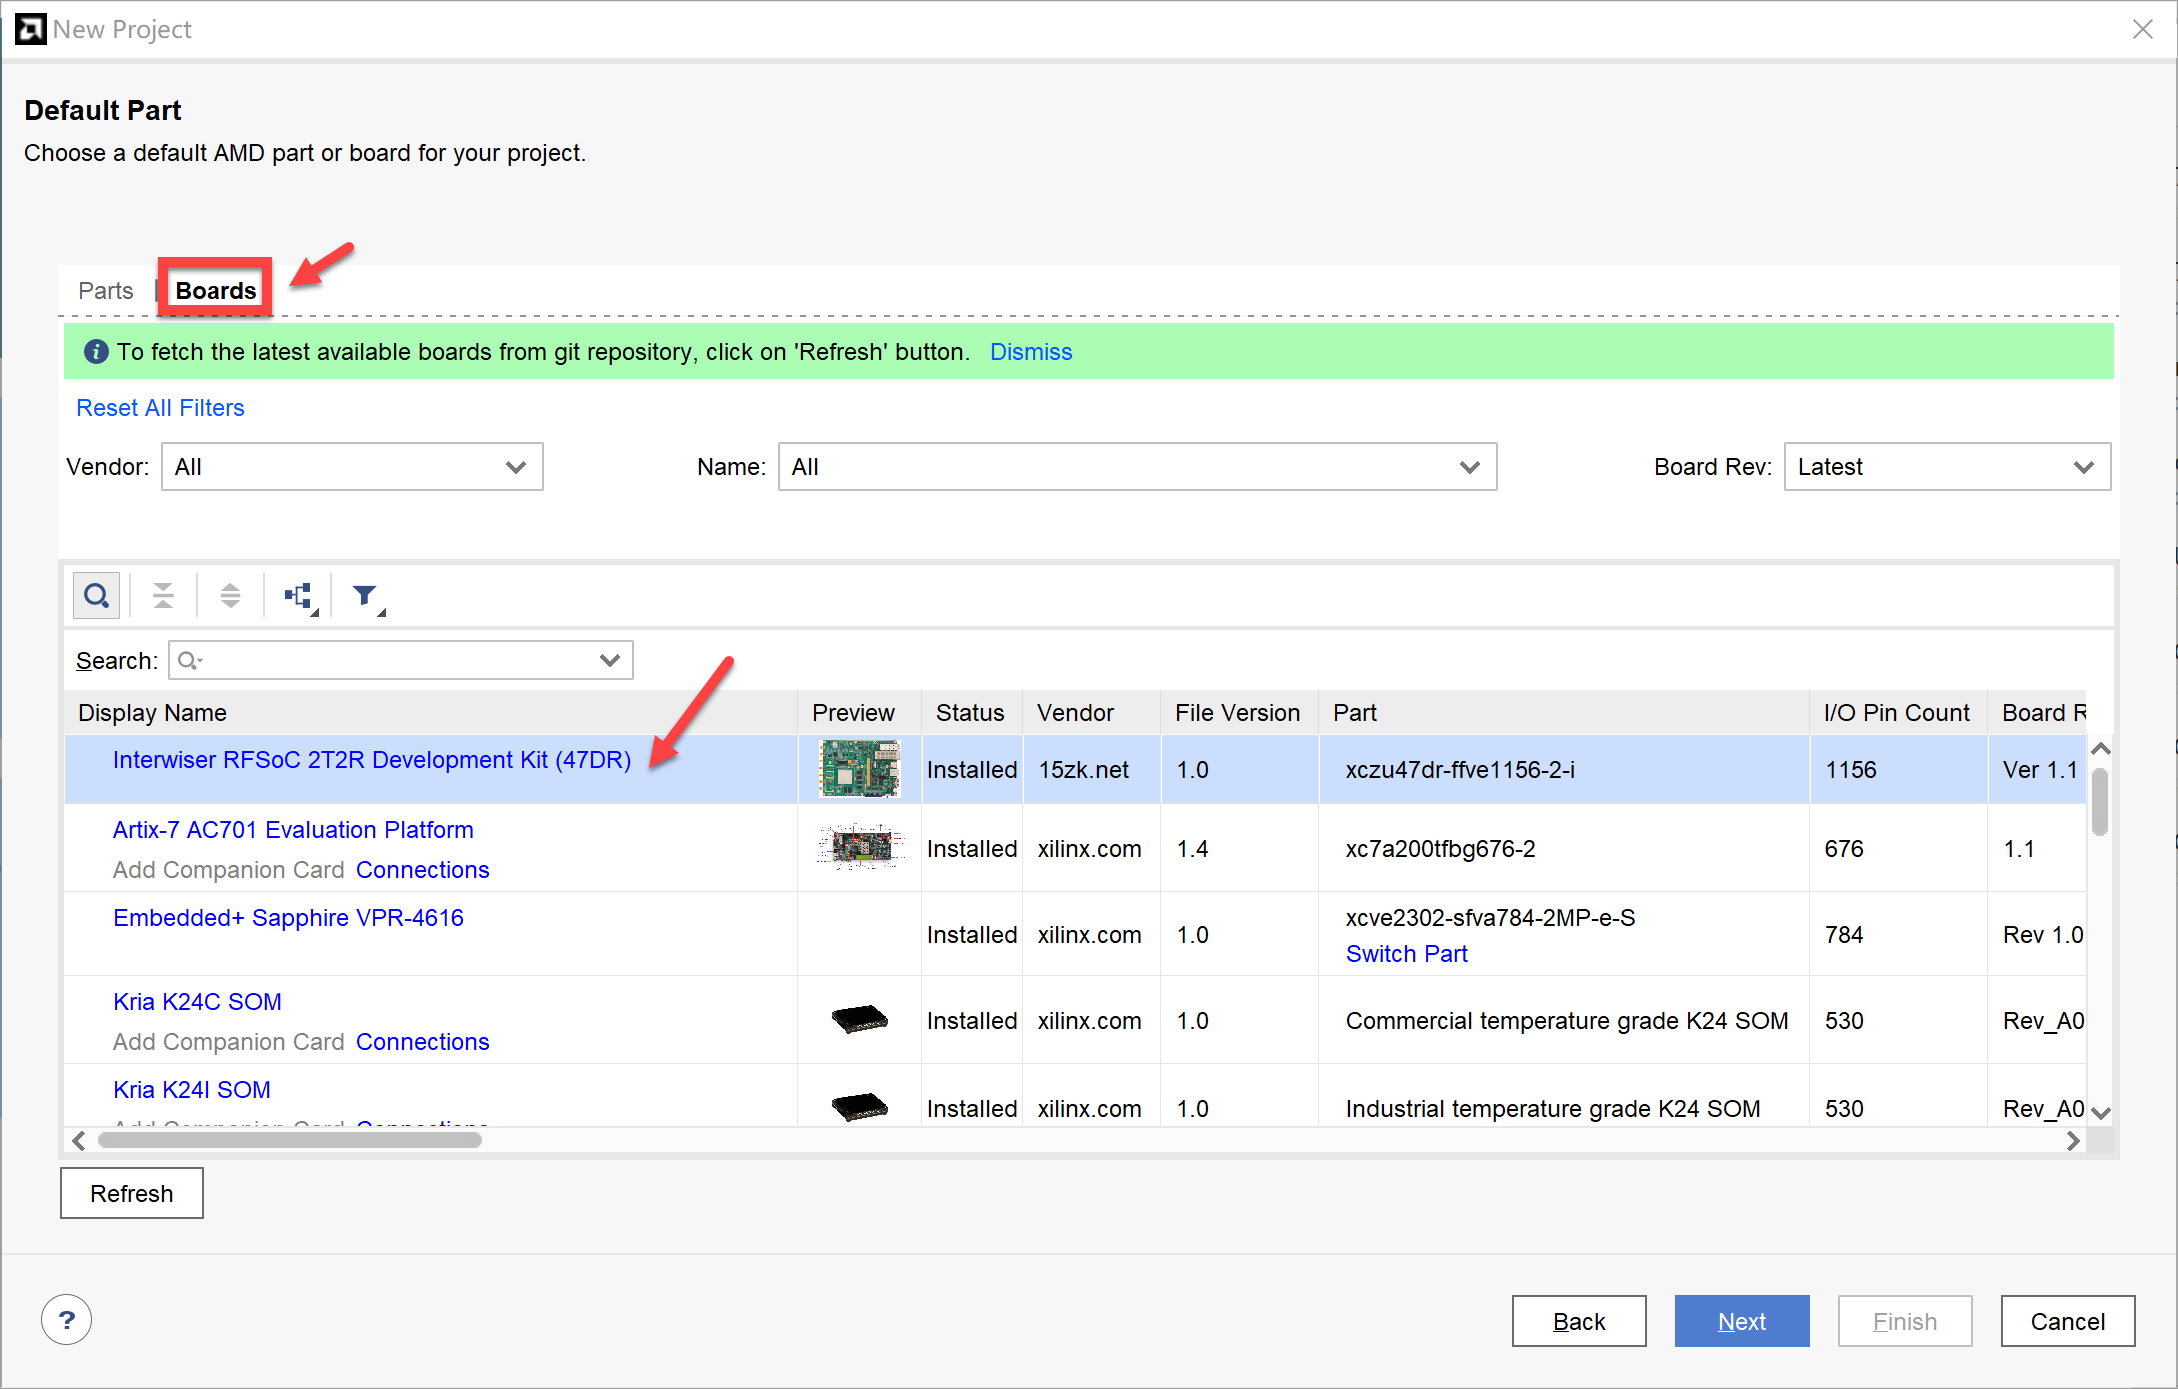This screenshot has width=2178, height=1389.
Task: Click the board list vertical scrollbar thumb
Action: tap(2100, 801)
